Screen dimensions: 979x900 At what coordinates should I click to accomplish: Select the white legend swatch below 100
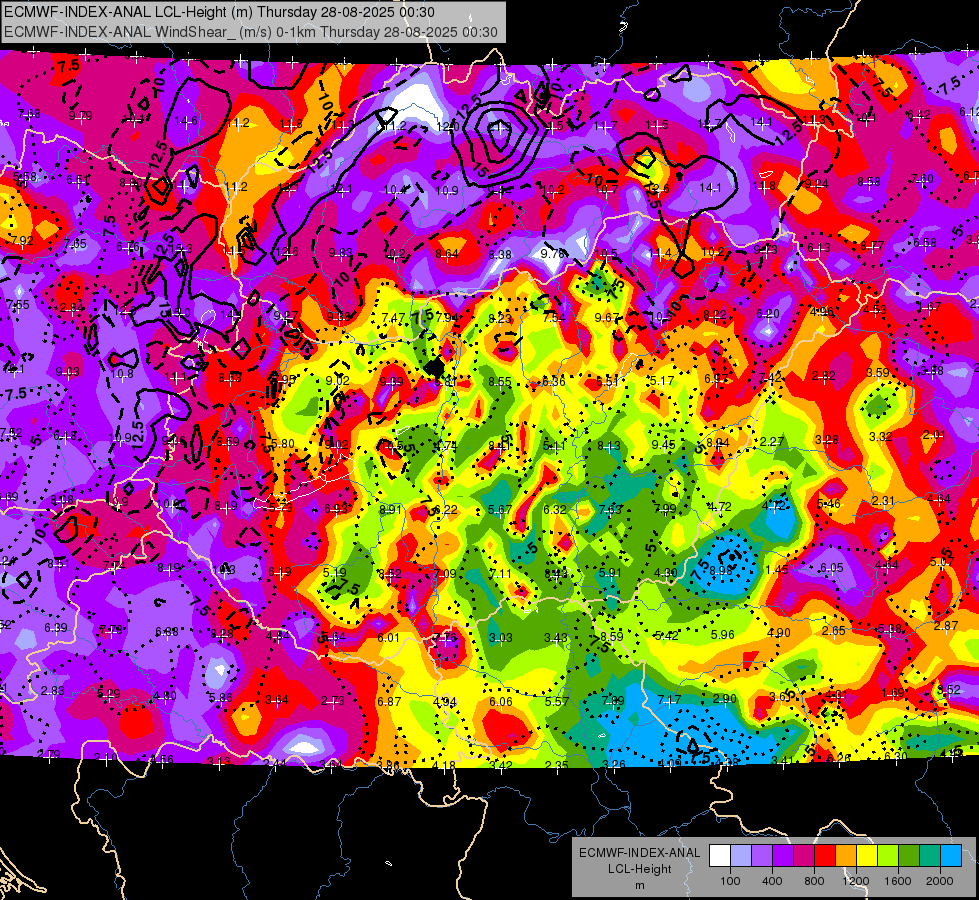pyautogui.click(x=720, y=856)
